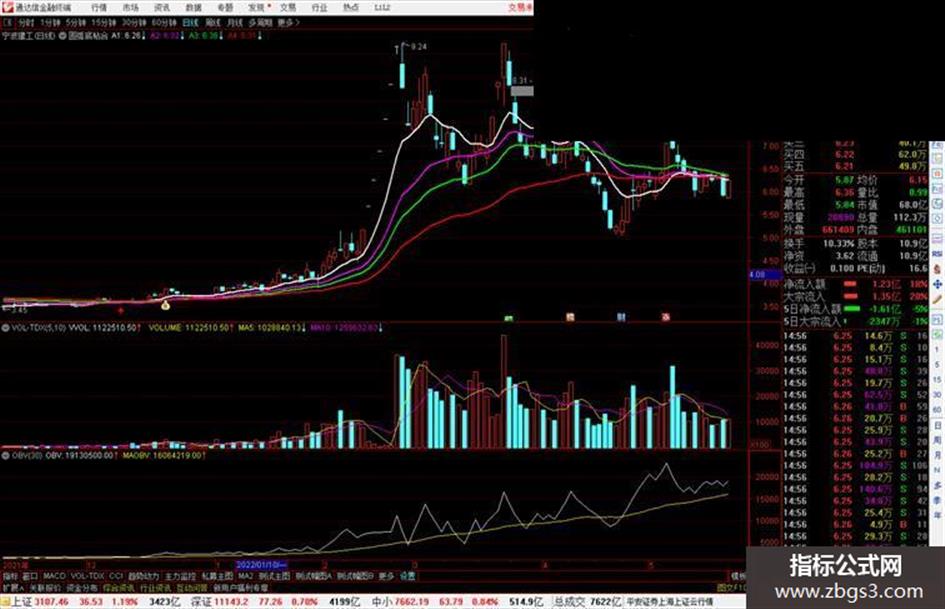Switch chart period to 30分钟
This screenshot has height=609, width=945.
point(134,22)
